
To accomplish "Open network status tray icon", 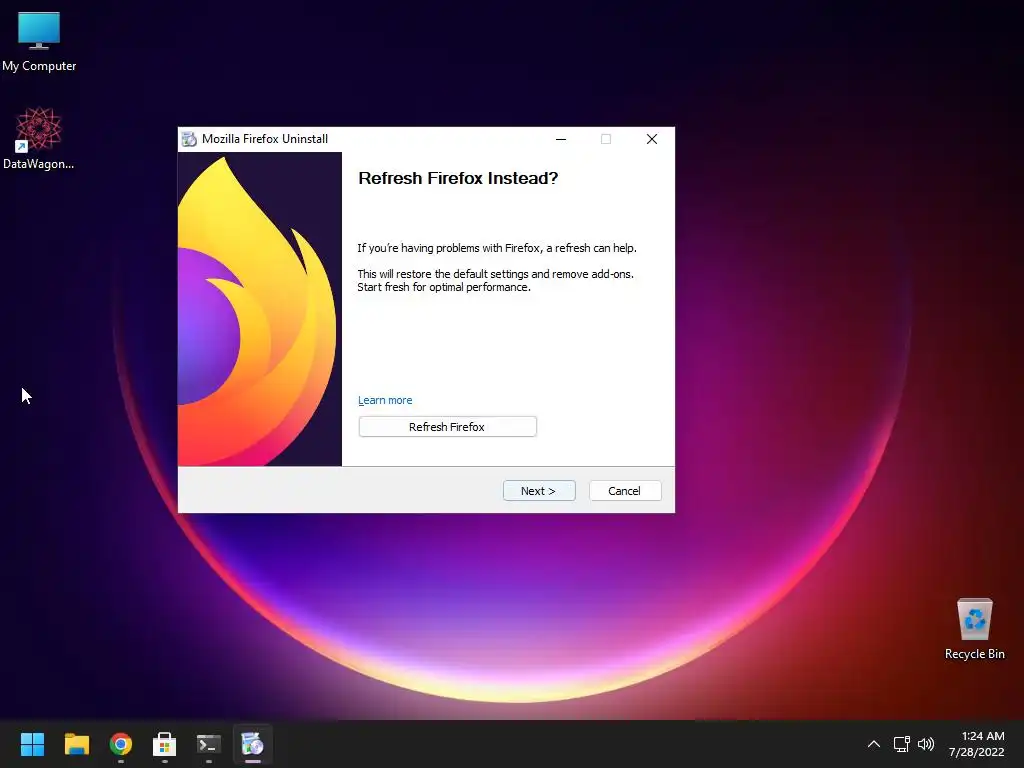I will pos(902,744).
